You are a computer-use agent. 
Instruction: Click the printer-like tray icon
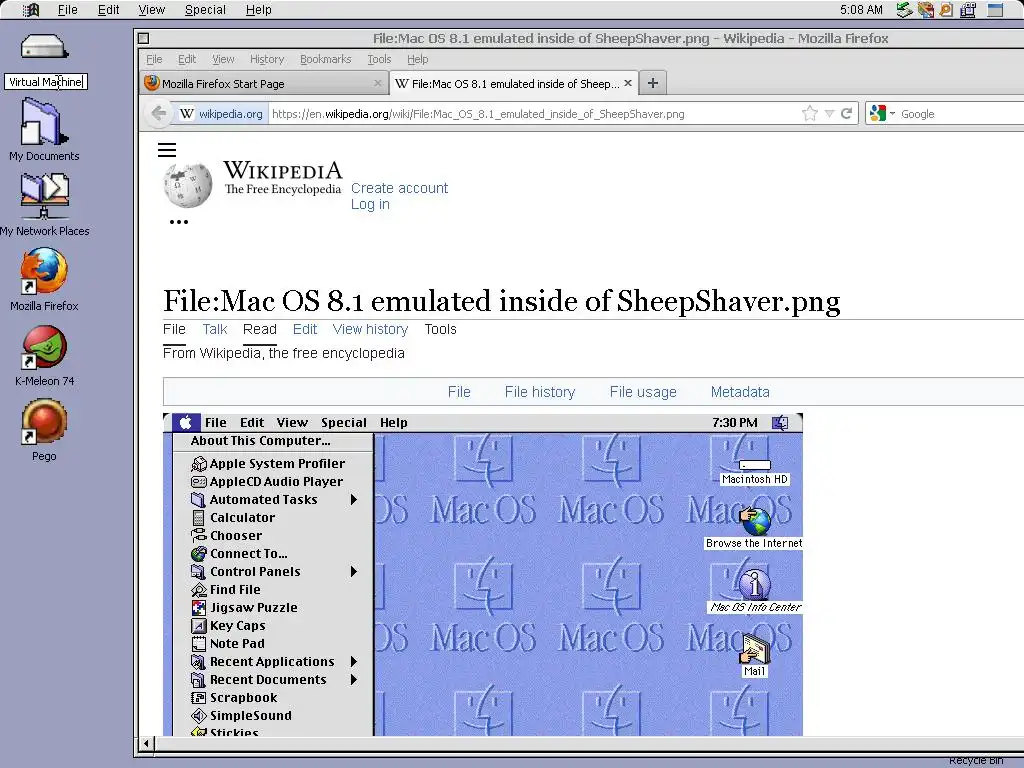coord(968,10)
